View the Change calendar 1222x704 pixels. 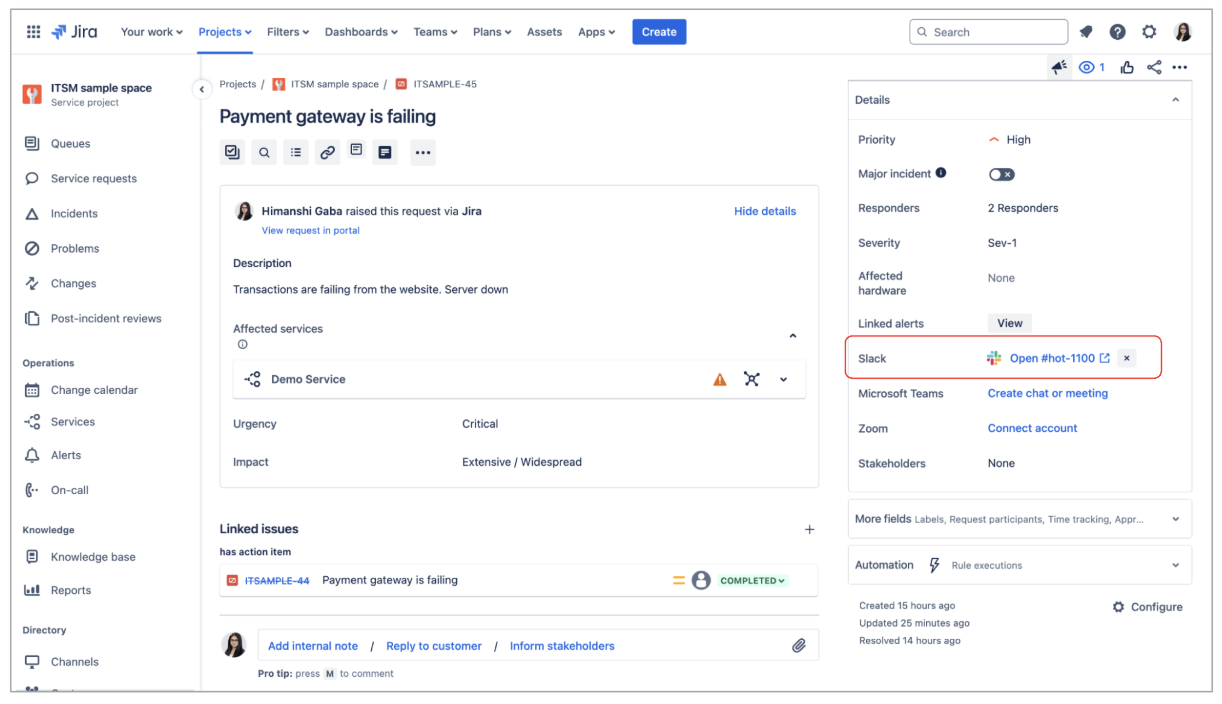point(97,390)
